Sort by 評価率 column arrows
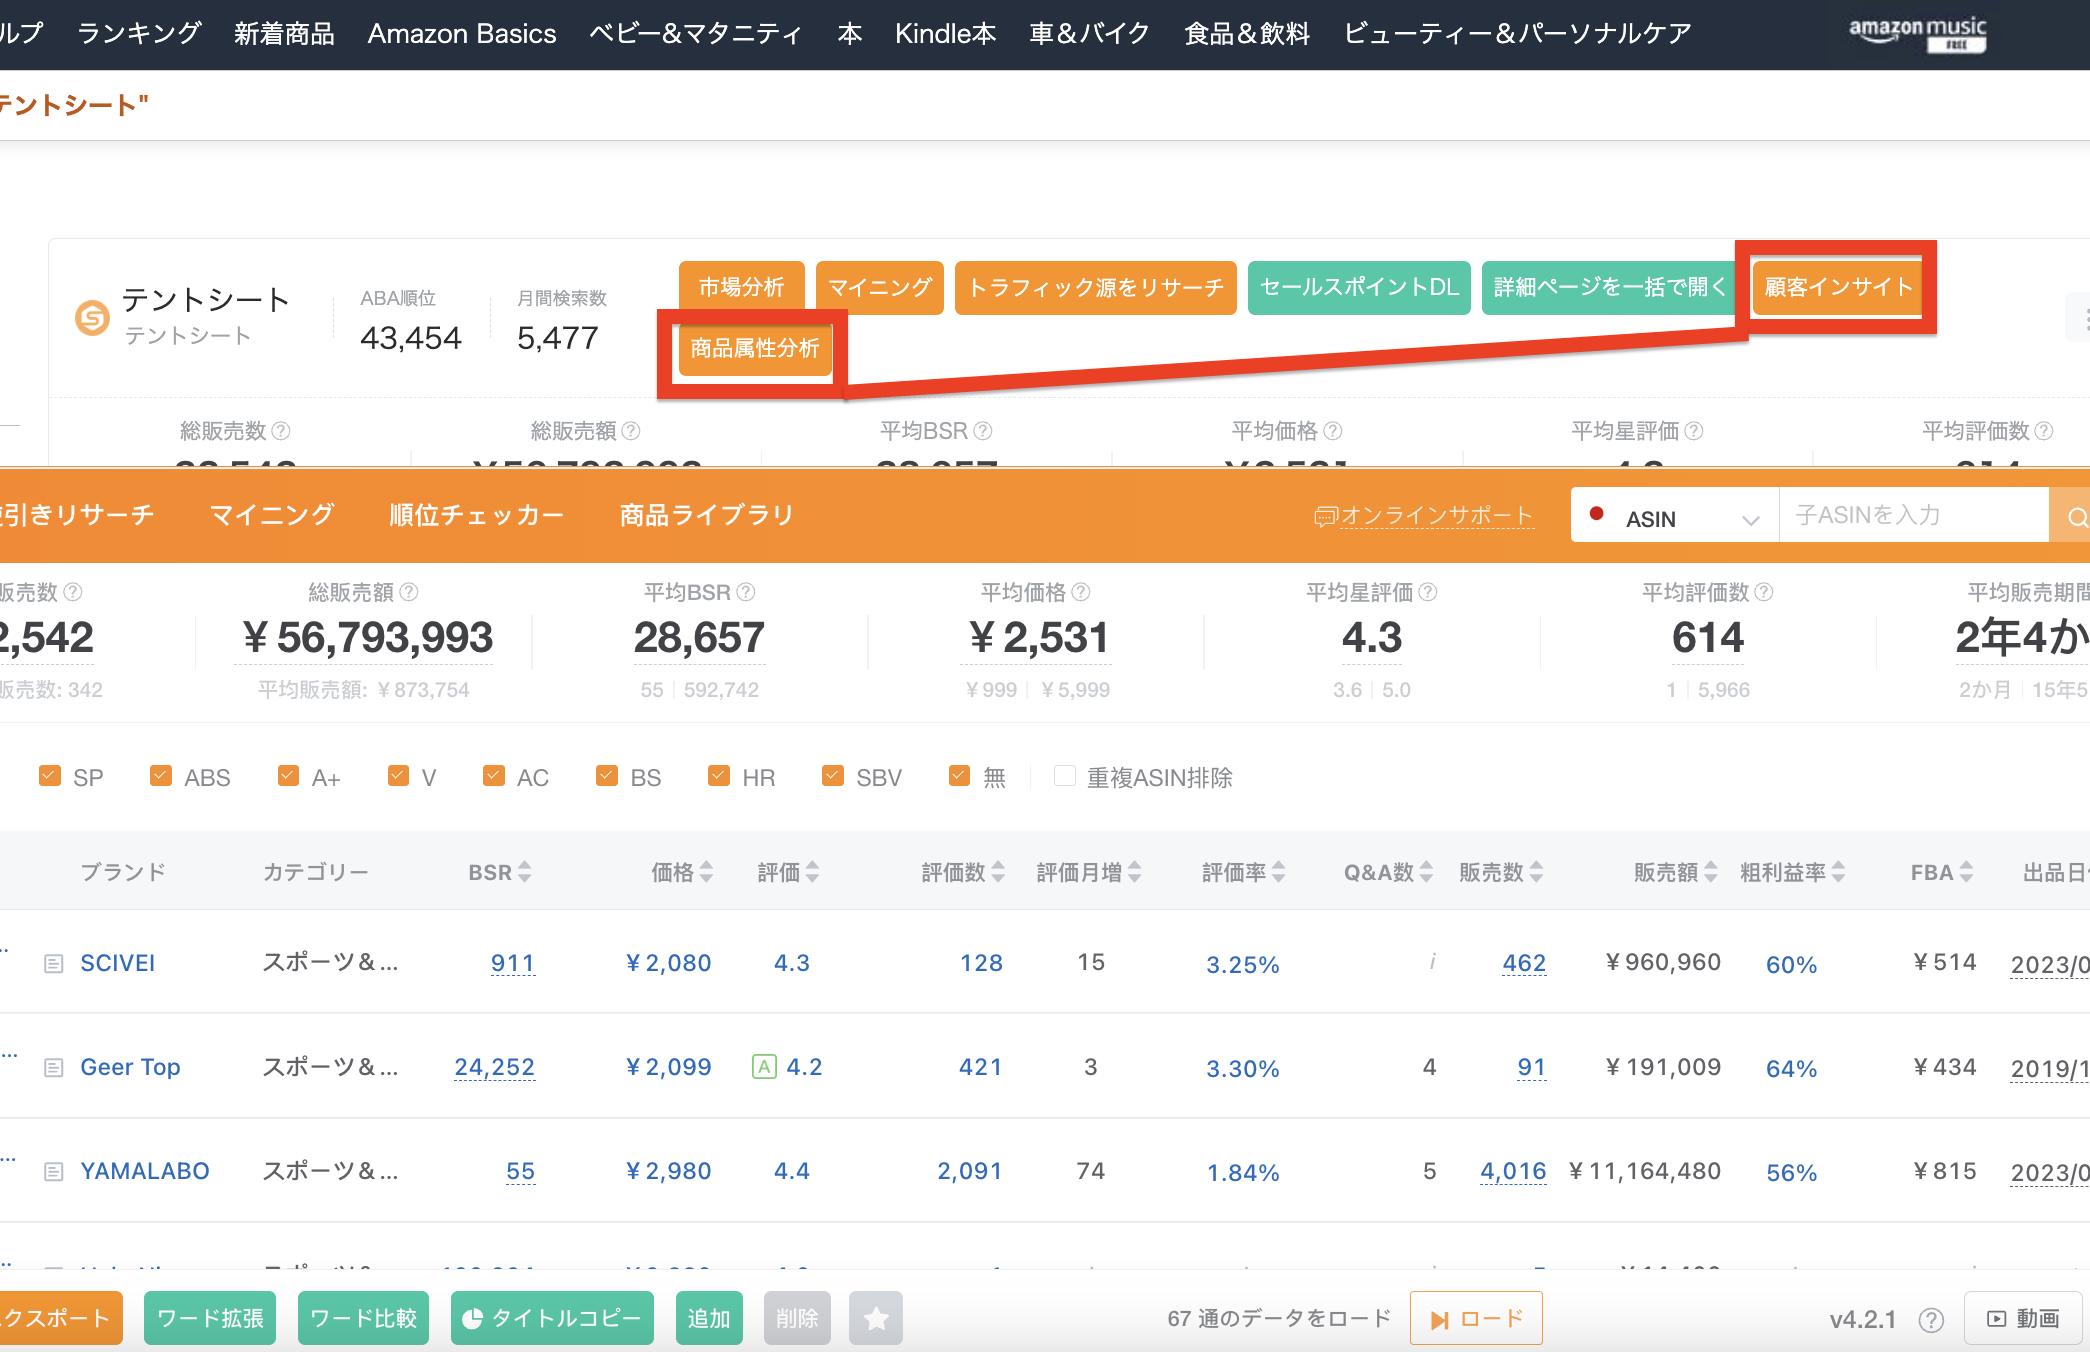Screen dimensions: 2090x1352 pos(1279,872)
